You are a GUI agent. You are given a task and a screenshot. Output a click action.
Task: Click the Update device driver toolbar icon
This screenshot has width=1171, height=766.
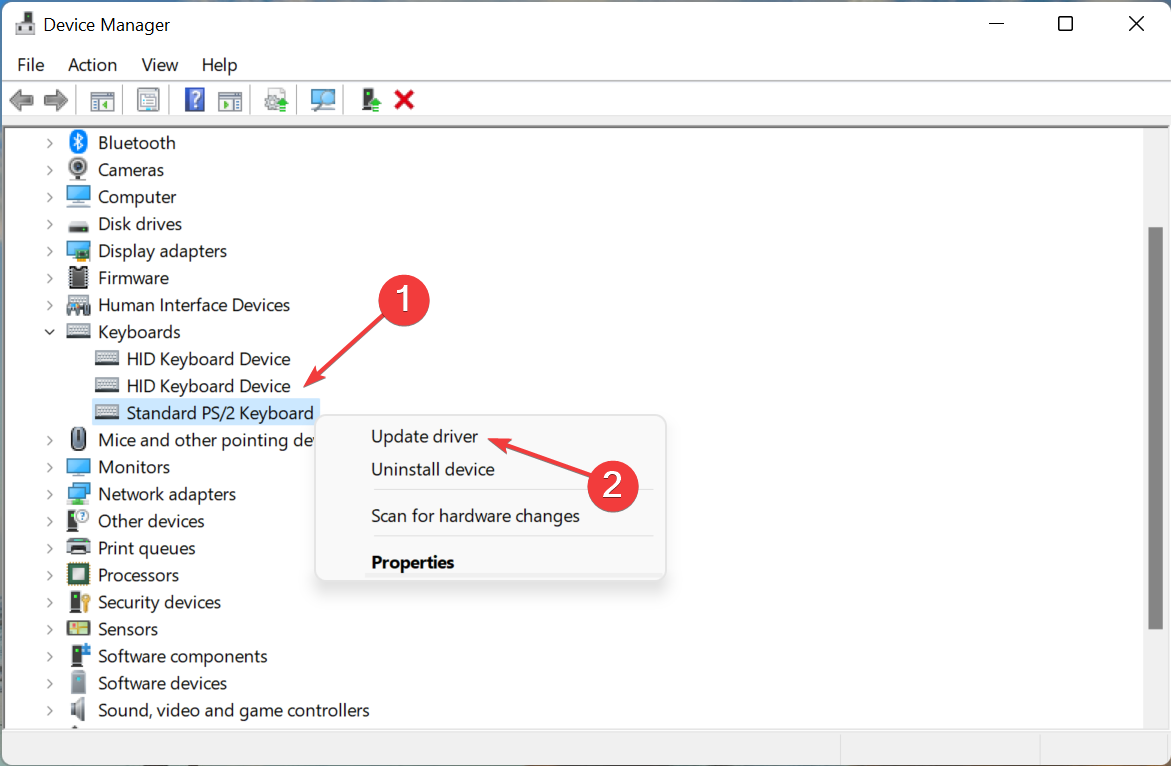point(276,100)
